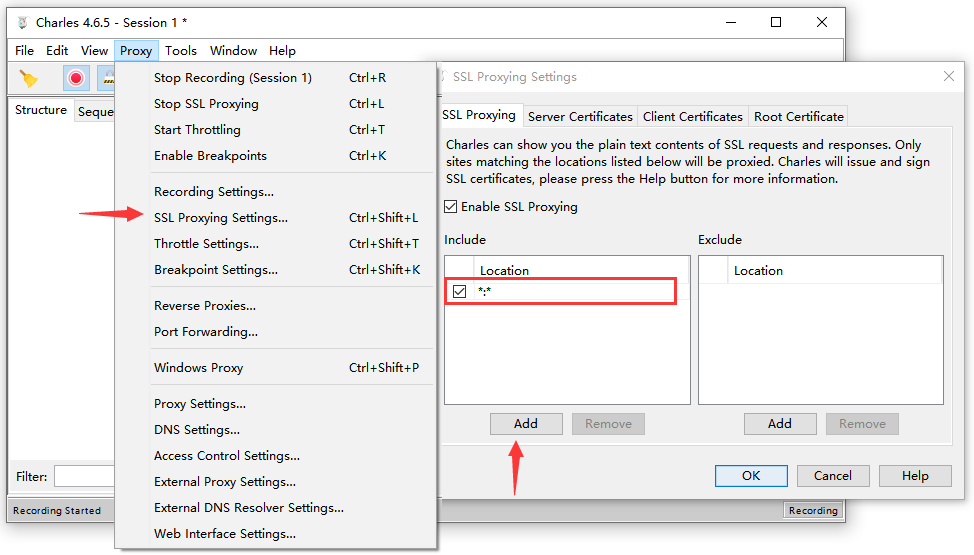Open Proxy Settings...
Viewport: 974px width, 555px height.
click(x=276, y=405)
